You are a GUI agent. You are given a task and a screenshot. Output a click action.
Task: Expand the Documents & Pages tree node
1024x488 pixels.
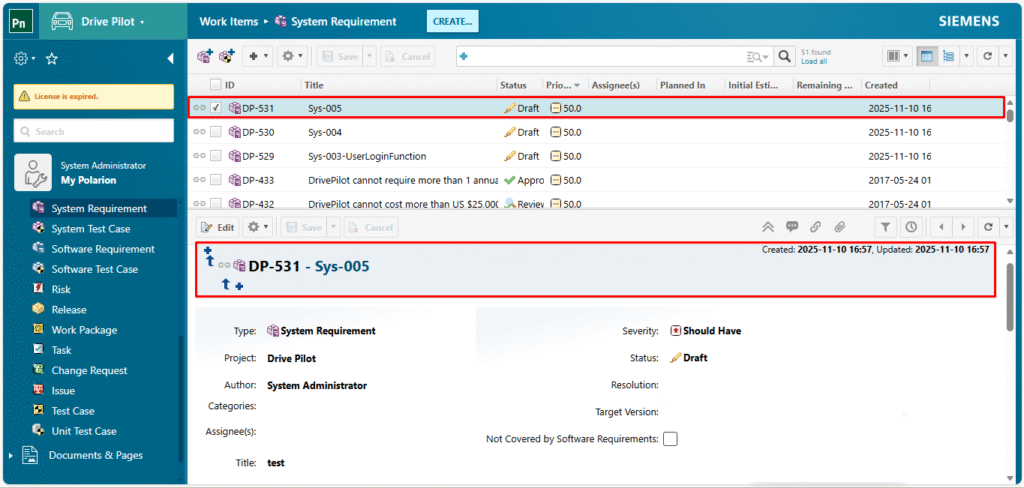click(x=11, y=456)
